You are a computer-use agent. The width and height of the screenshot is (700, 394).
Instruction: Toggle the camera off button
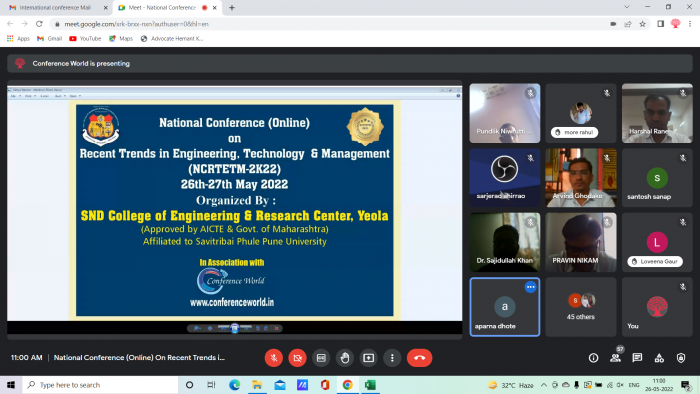297,358
